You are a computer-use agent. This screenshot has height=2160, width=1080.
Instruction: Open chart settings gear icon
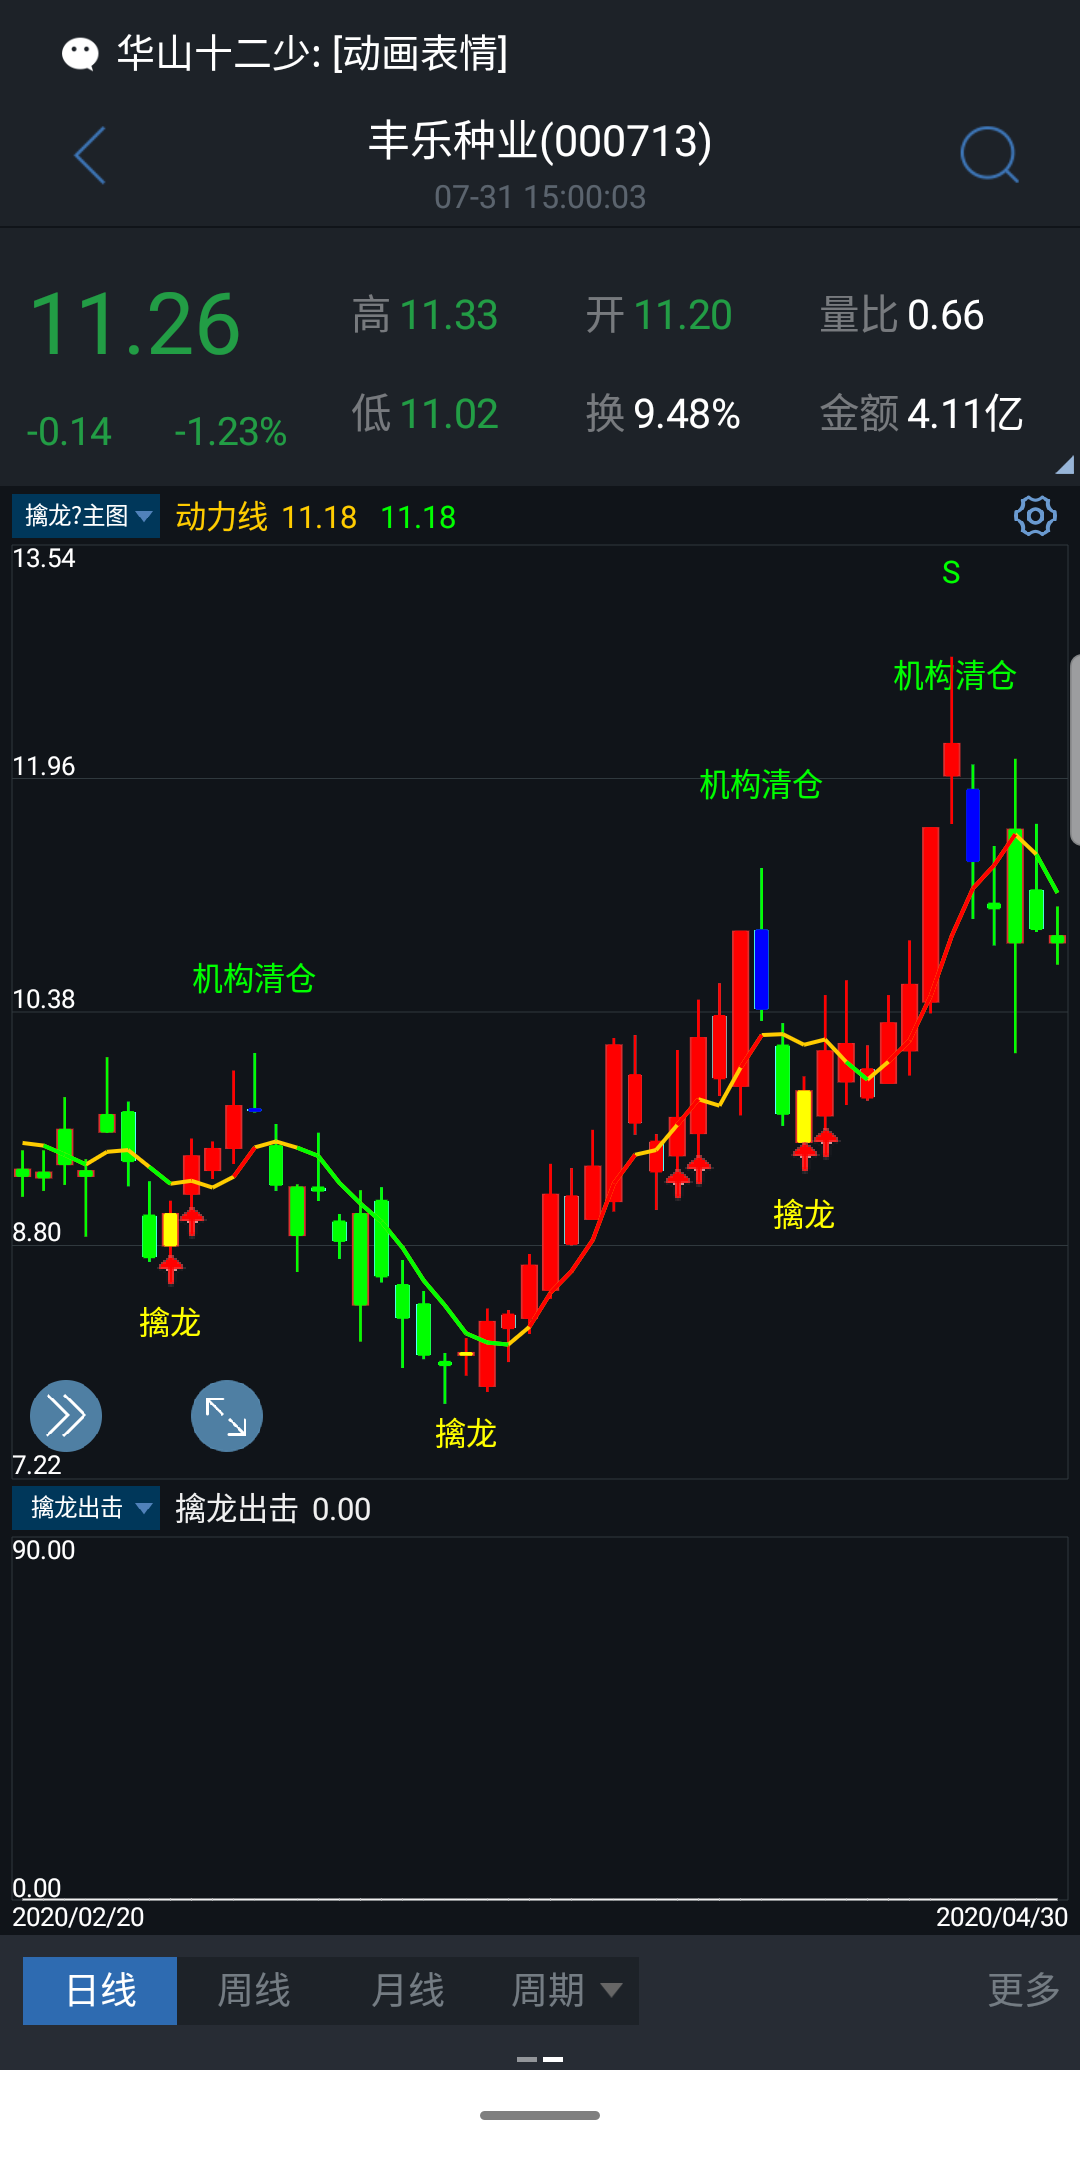(x=1034, y=516)
